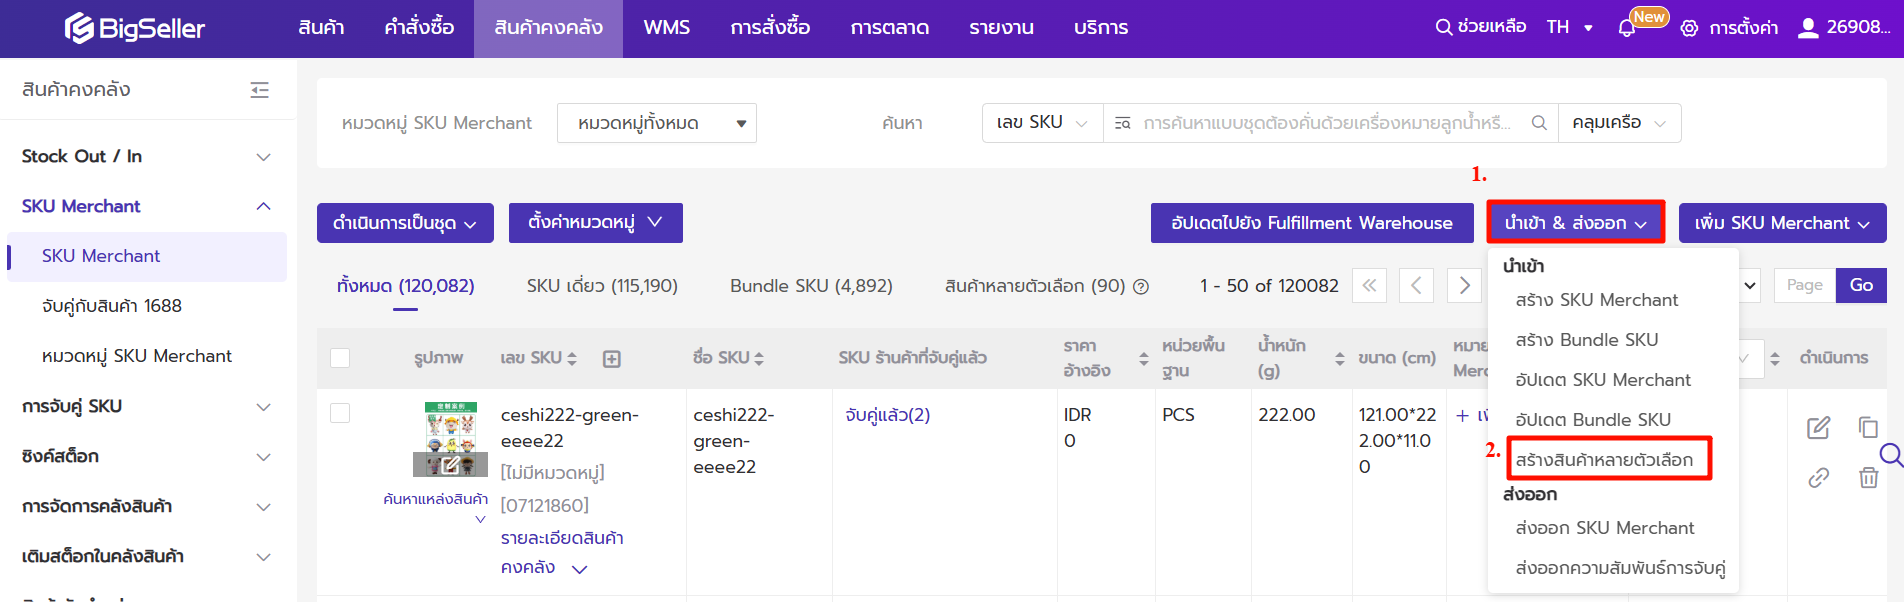The width and height of the screenshot is (1904, 602).
Task: Click the search magnifier in the search box
Action: click(x=1539, y=123)
